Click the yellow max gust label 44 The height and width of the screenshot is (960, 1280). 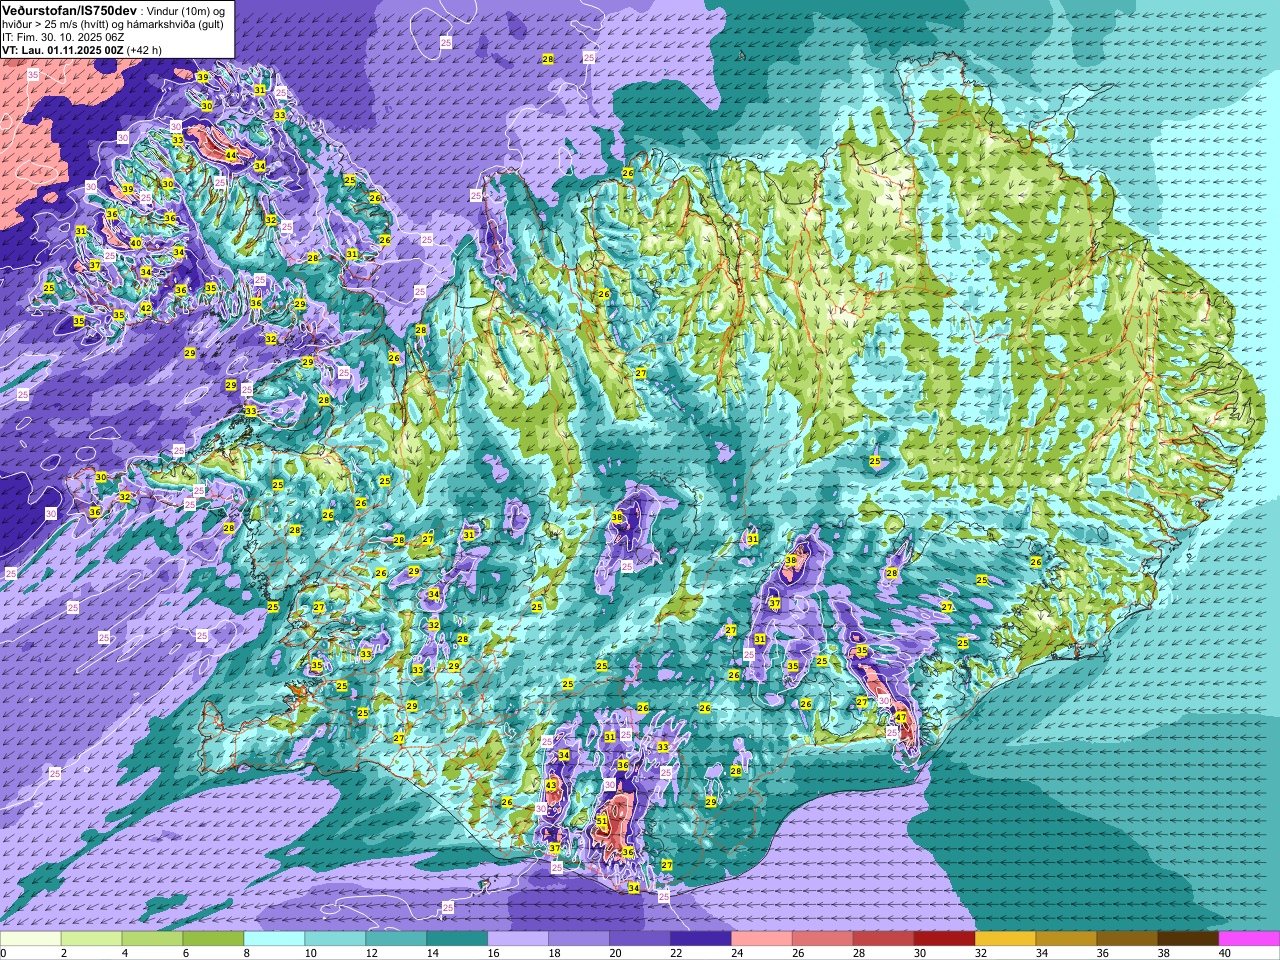pos(231,155)
